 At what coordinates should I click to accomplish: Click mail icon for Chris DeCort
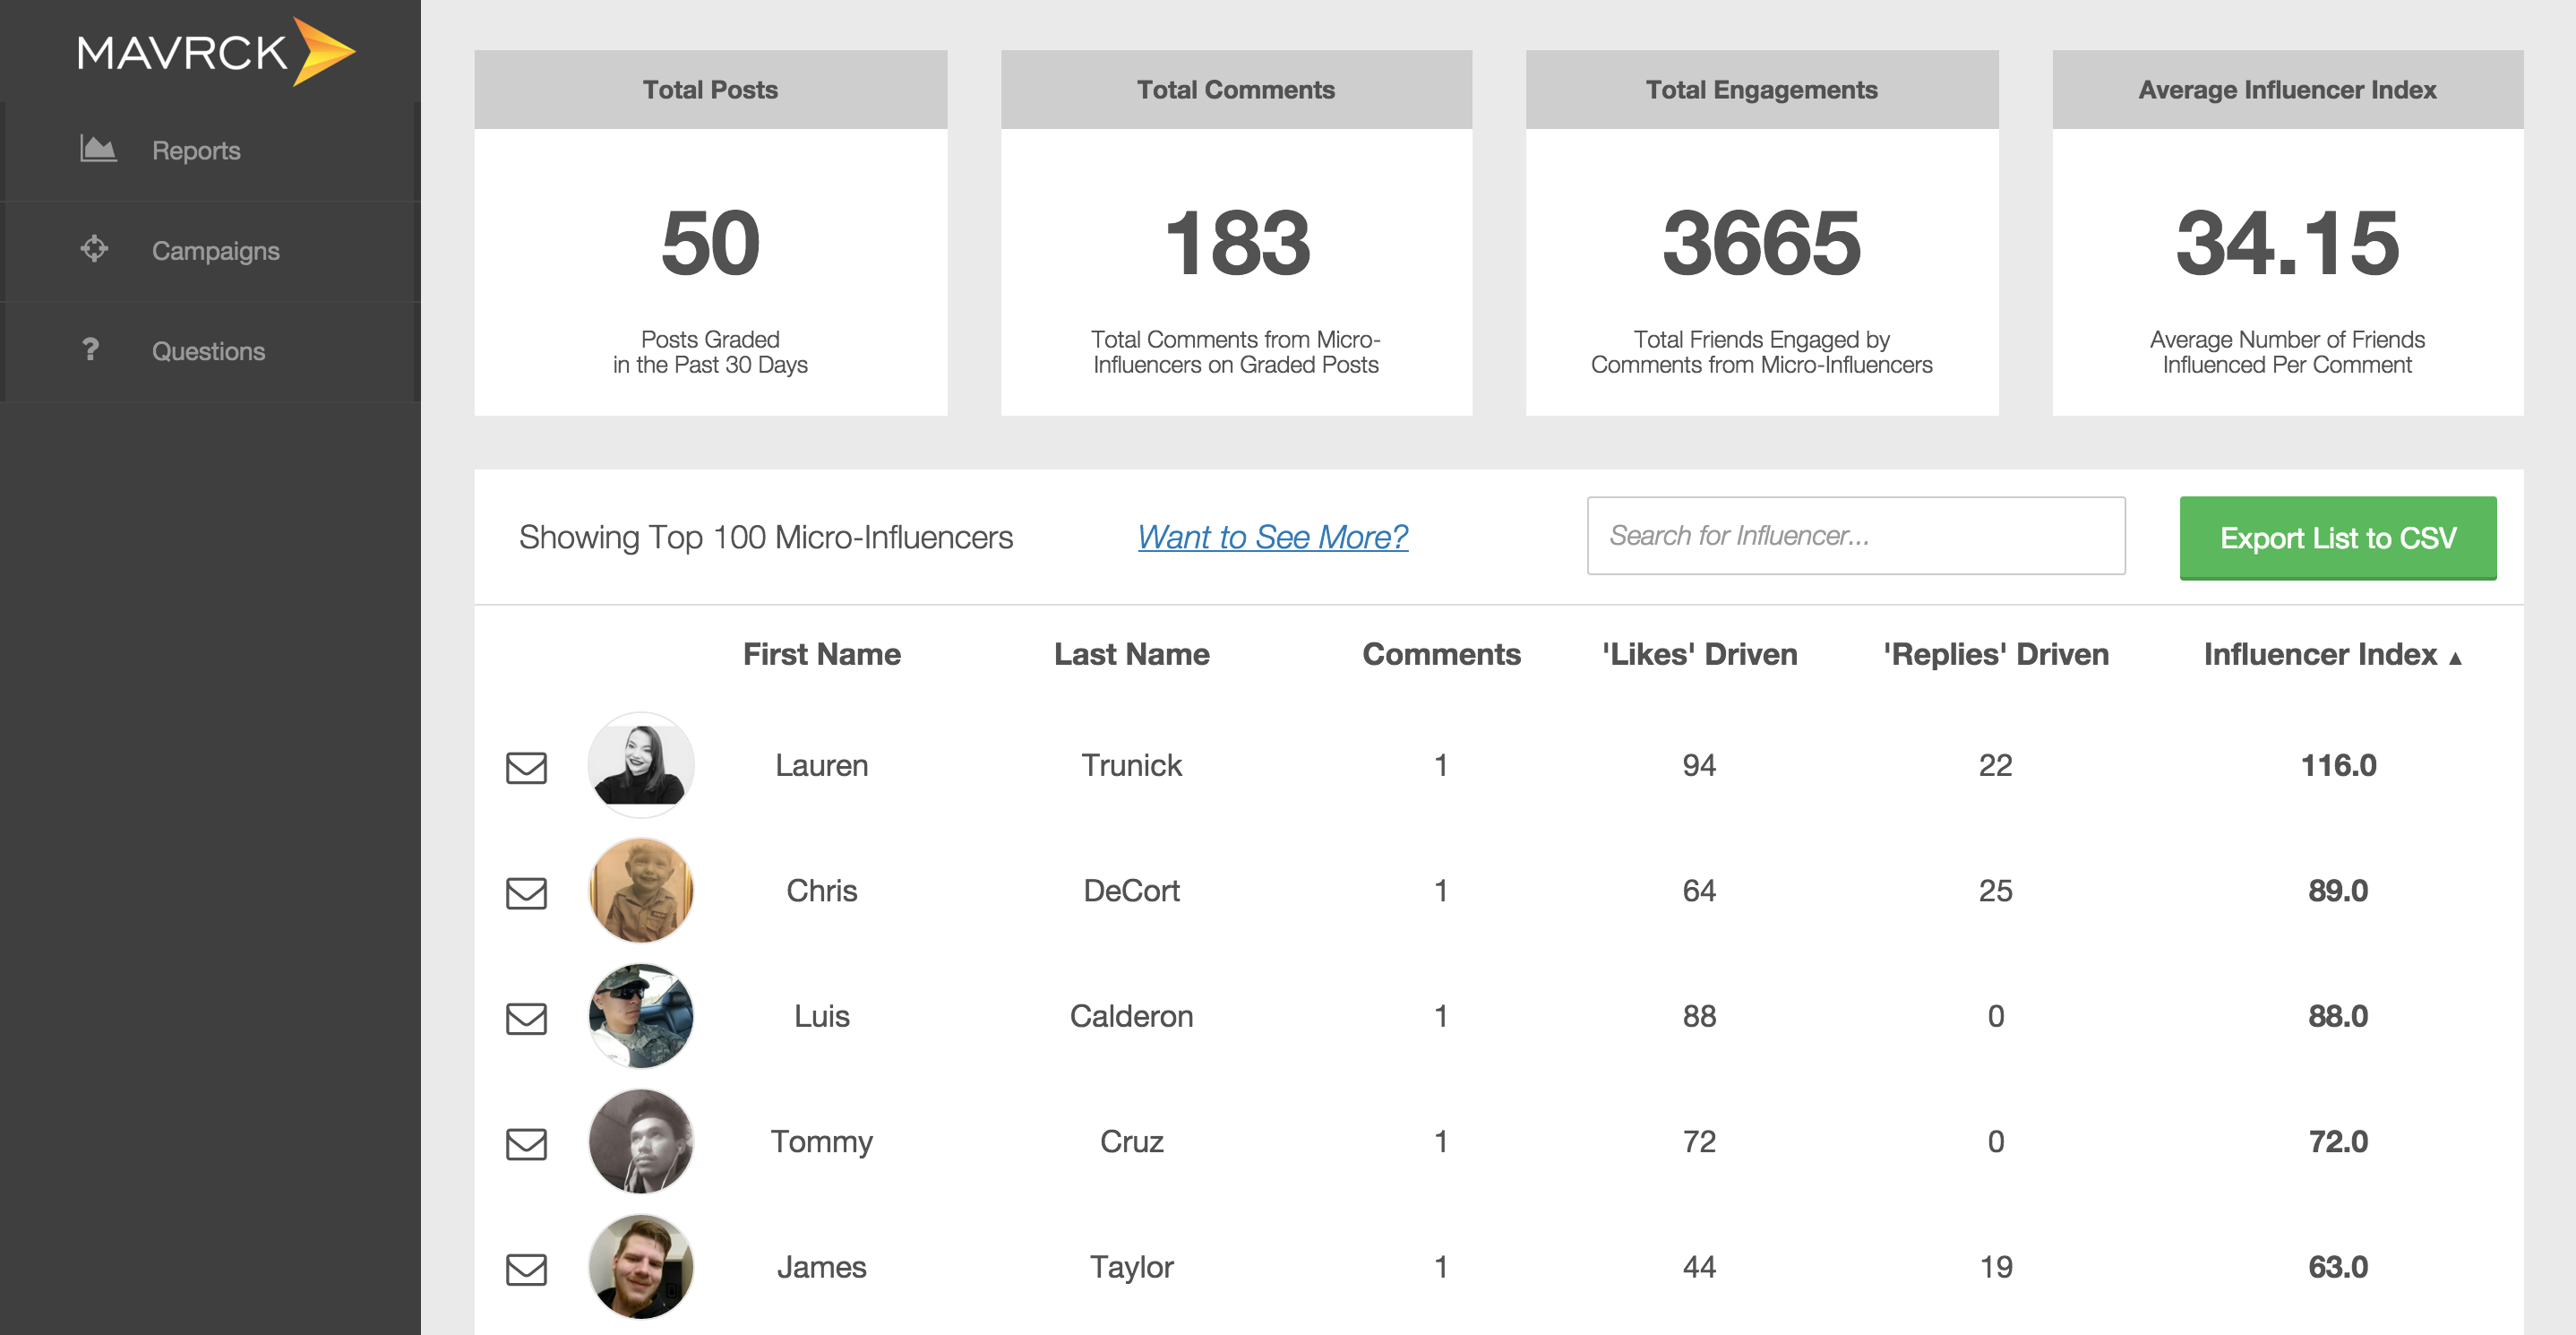click(x=526, y=892)
